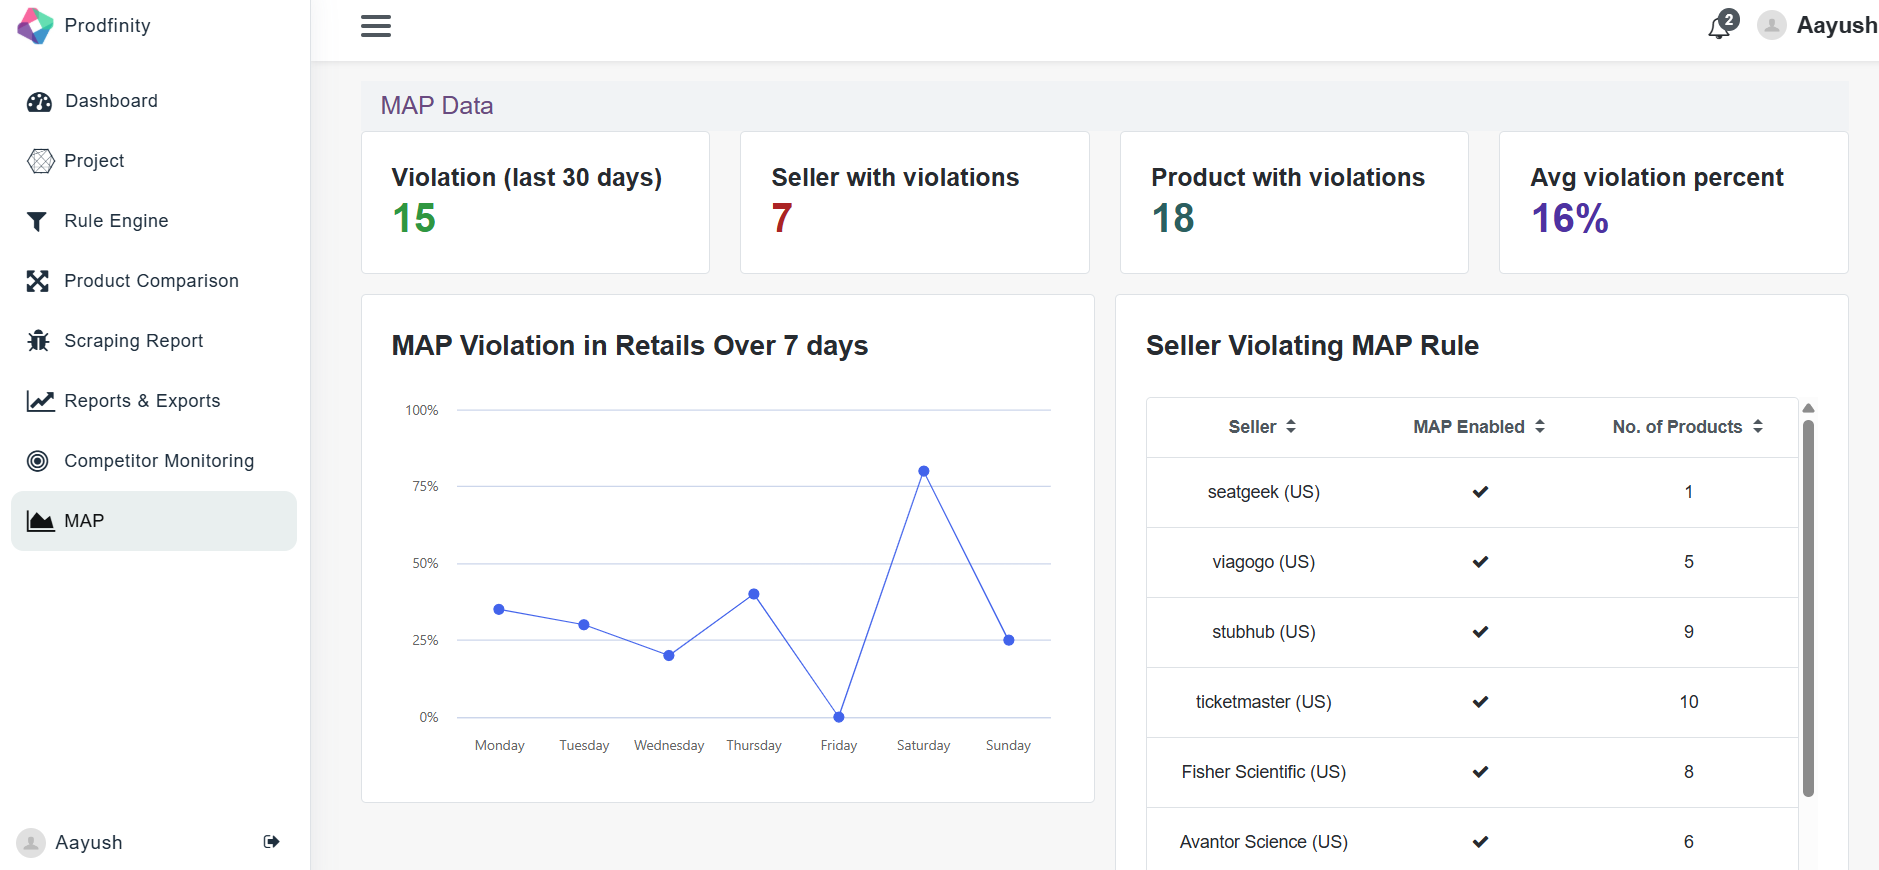Click MAP Violation in Retails heading

tap(630, 346)
